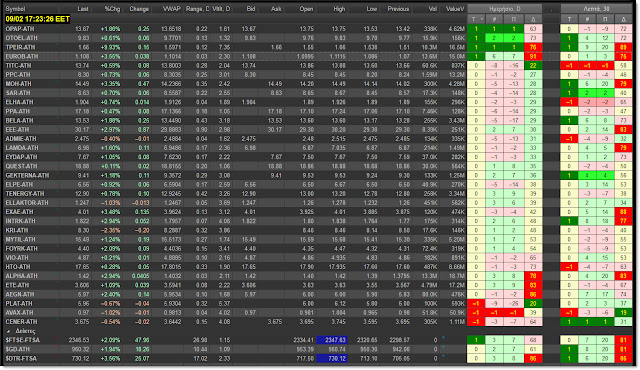Click the VWAP column header
The width and height of the screenshot is (640, 370).
point(171,9)
